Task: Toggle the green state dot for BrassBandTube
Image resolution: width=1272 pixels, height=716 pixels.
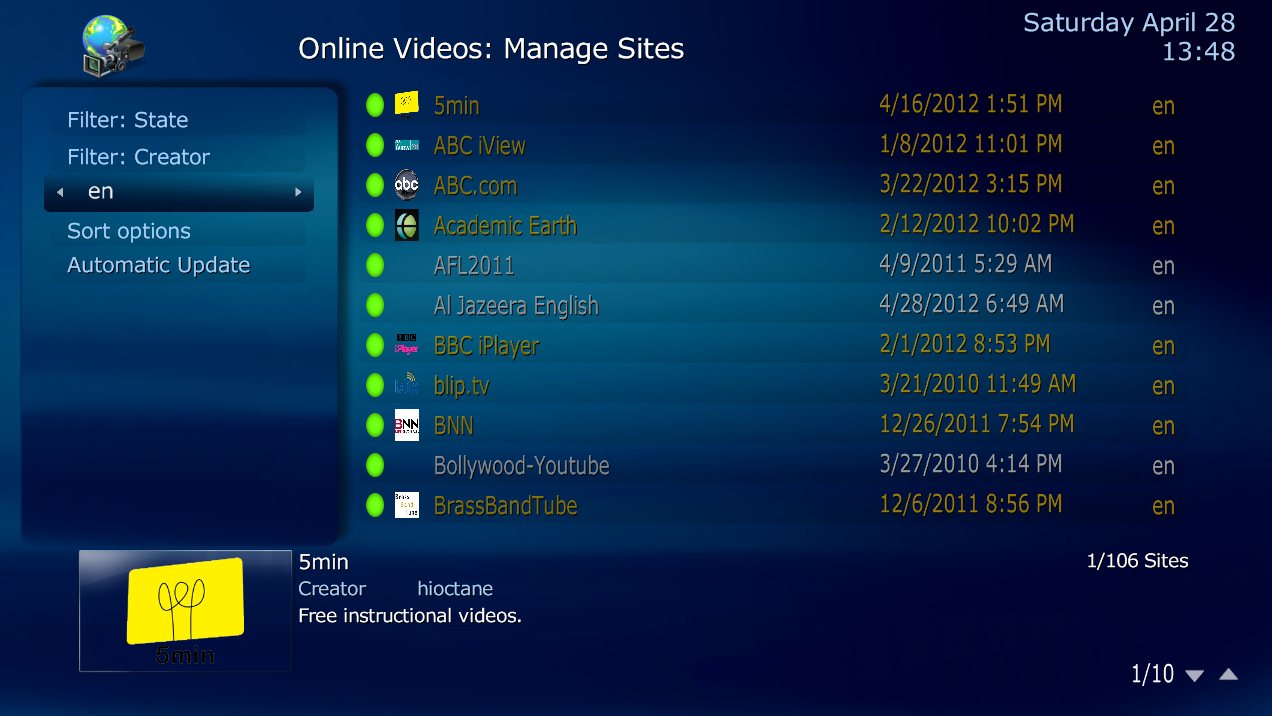Action: 375,505
